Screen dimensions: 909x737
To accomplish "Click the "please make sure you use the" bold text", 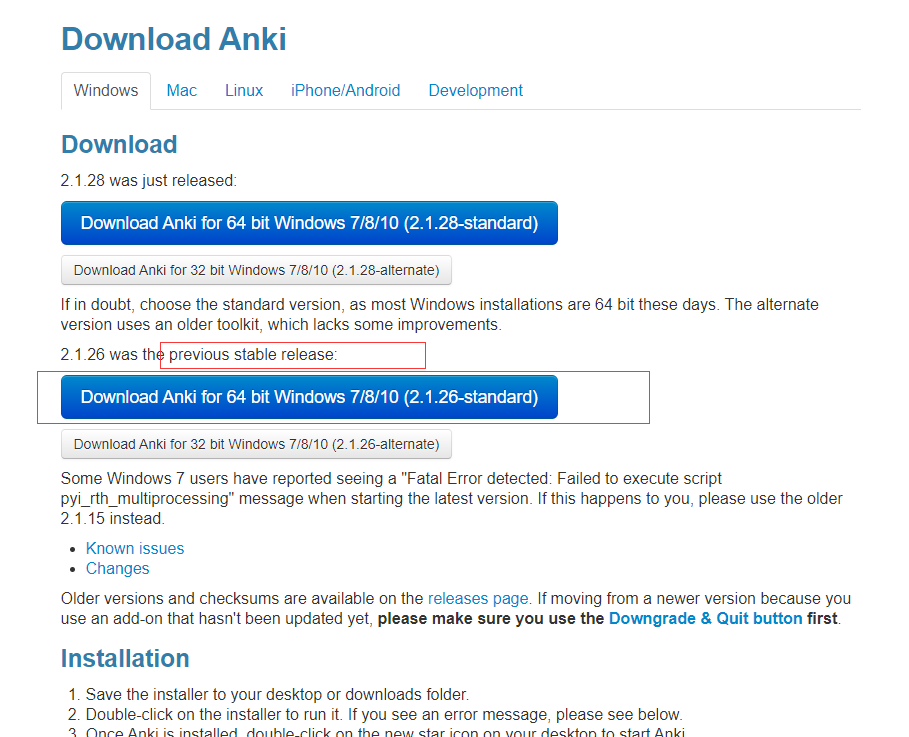I will (490, 618).
